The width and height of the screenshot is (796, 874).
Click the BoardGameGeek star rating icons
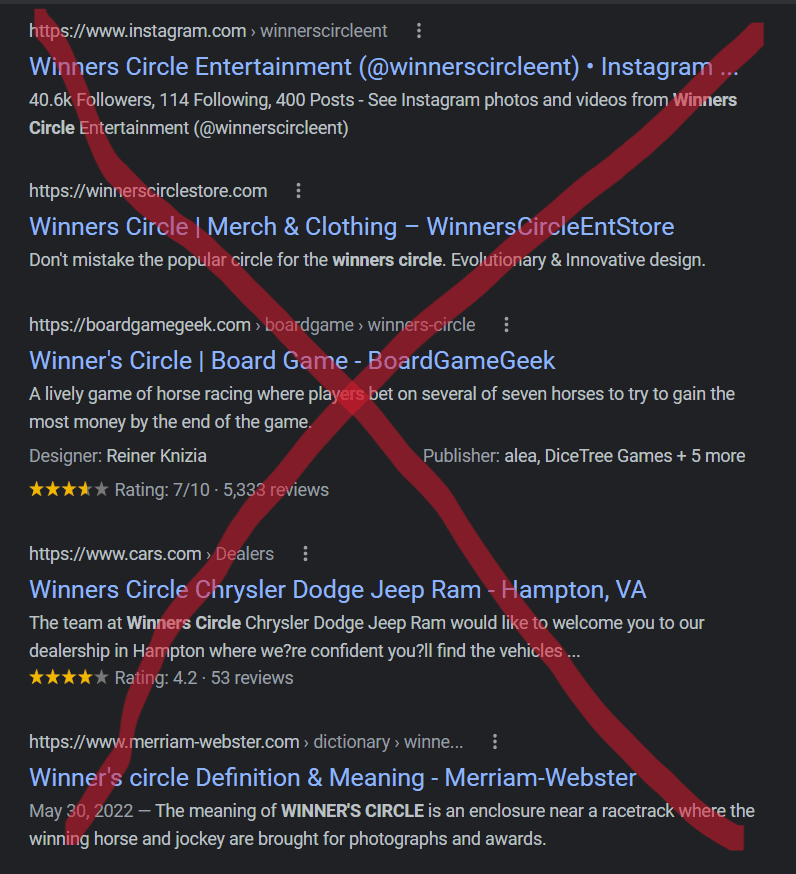coord(69,489)
